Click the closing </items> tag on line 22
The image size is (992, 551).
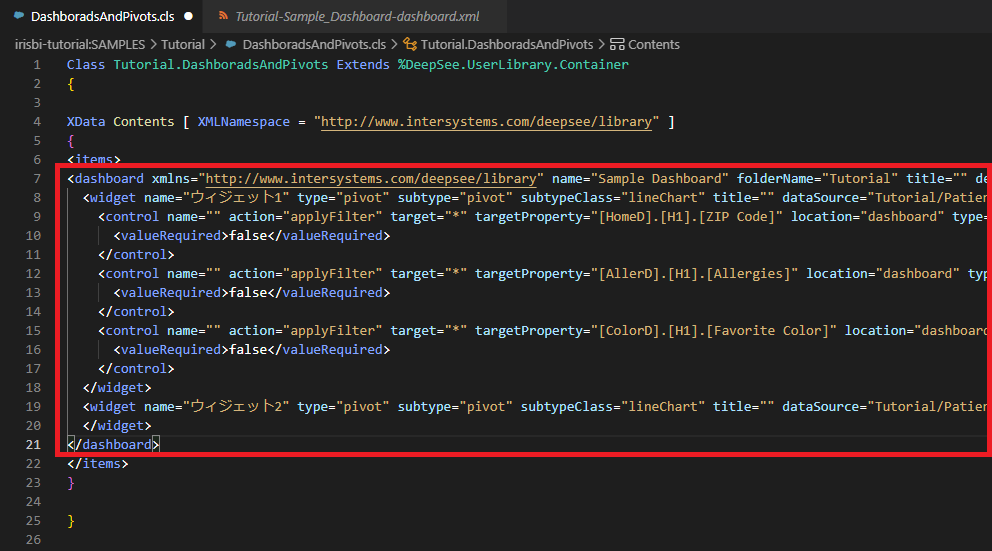[97, 463]
